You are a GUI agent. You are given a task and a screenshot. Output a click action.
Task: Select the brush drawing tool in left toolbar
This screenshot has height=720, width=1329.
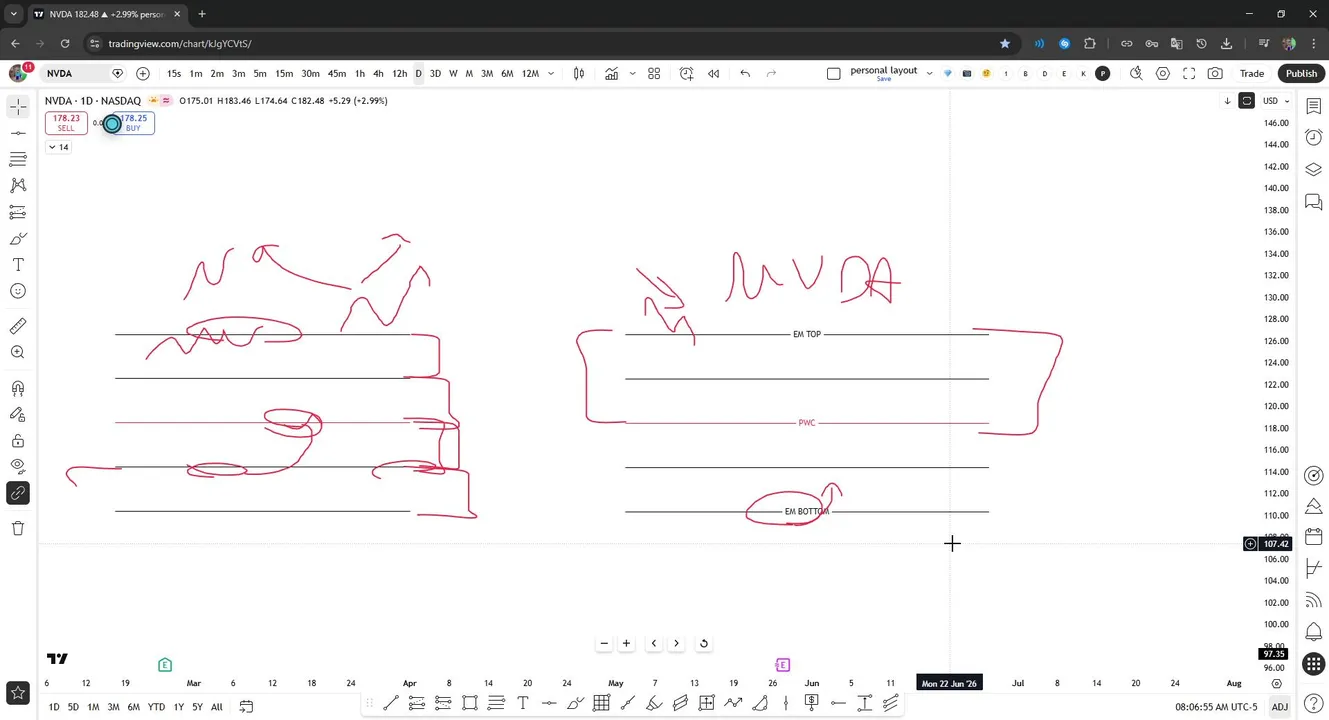(x=18, y=238)
